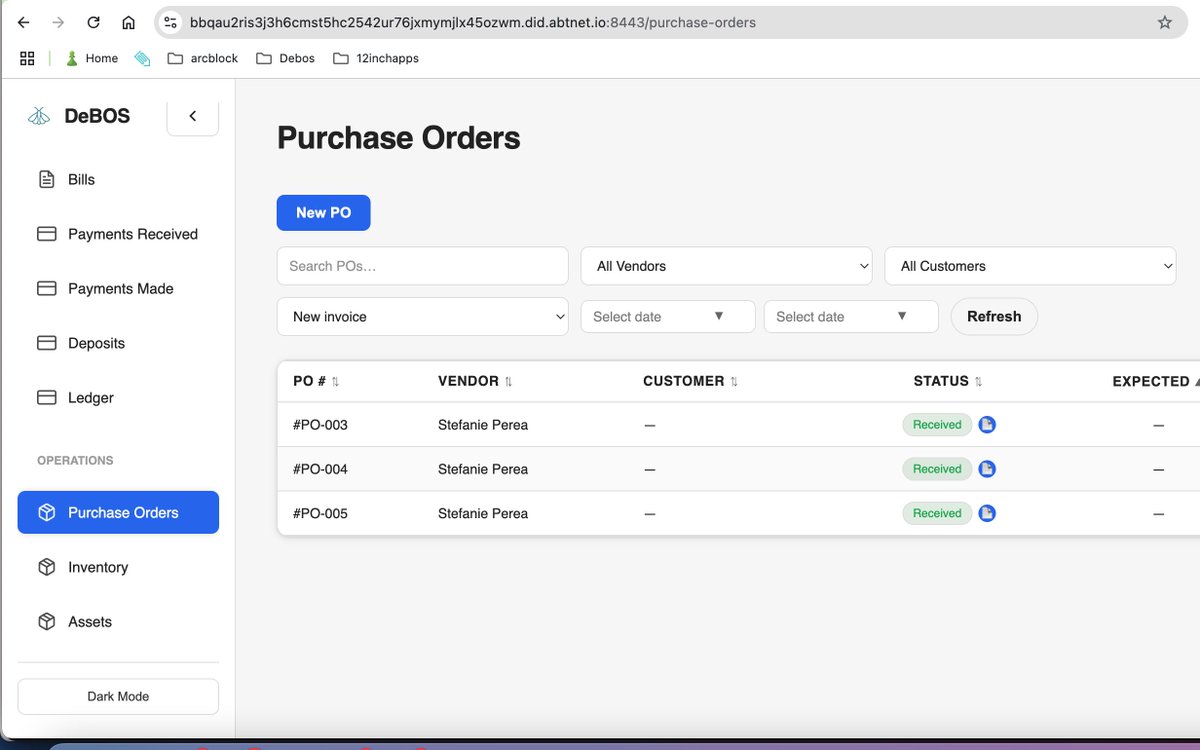Click the Inventory box icon

(x=46, y=567)
